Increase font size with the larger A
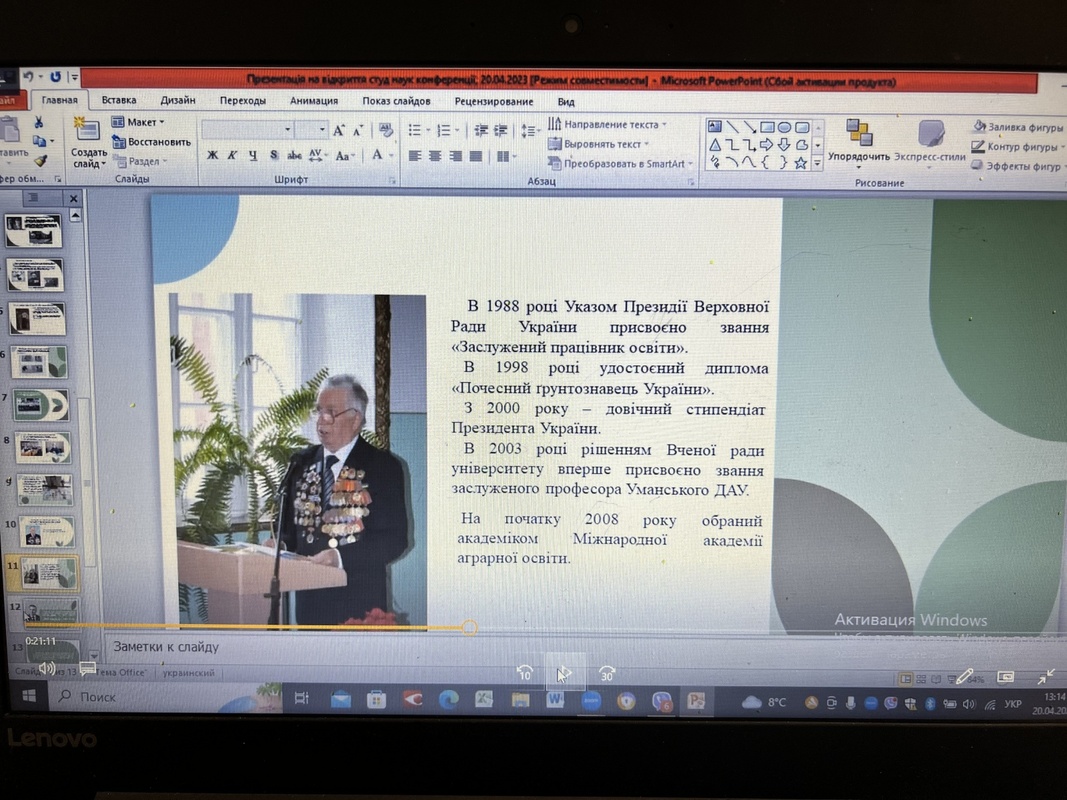 coord(339,130)
